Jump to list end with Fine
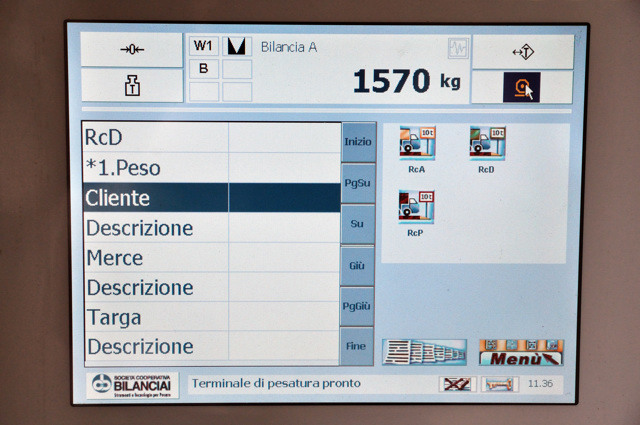Image resolution: width=640 pixels, height=425 pixels. [x=357, y=346]
